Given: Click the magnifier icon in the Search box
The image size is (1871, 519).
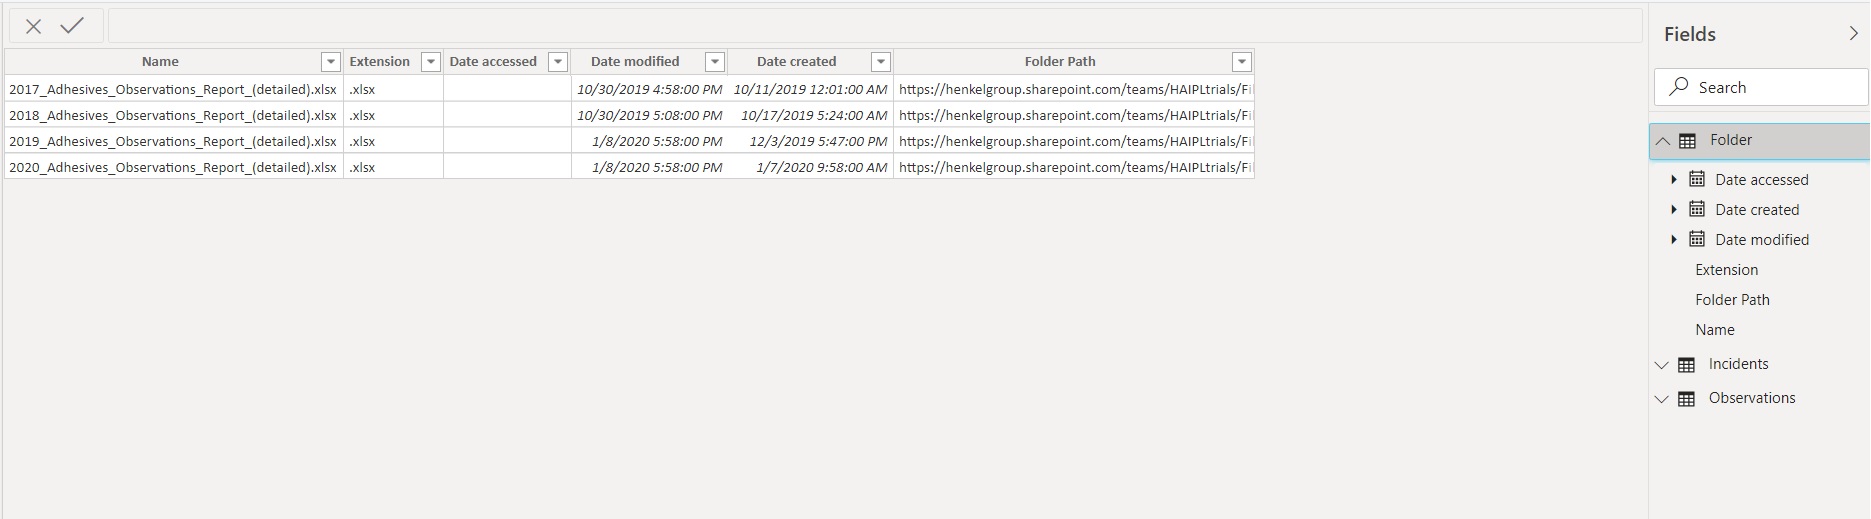Looking at the screenshot, I should pos(1679,87).
